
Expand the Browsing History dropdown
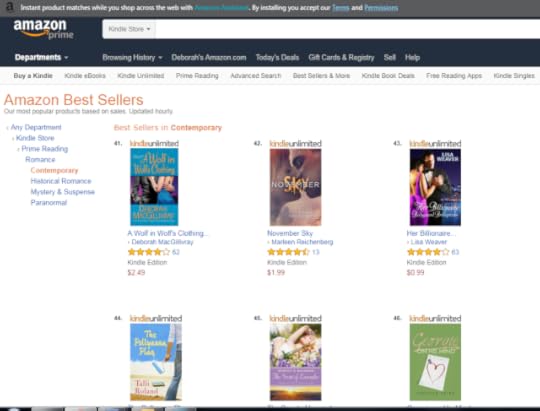pyautogui.click(x=132, y=58)
